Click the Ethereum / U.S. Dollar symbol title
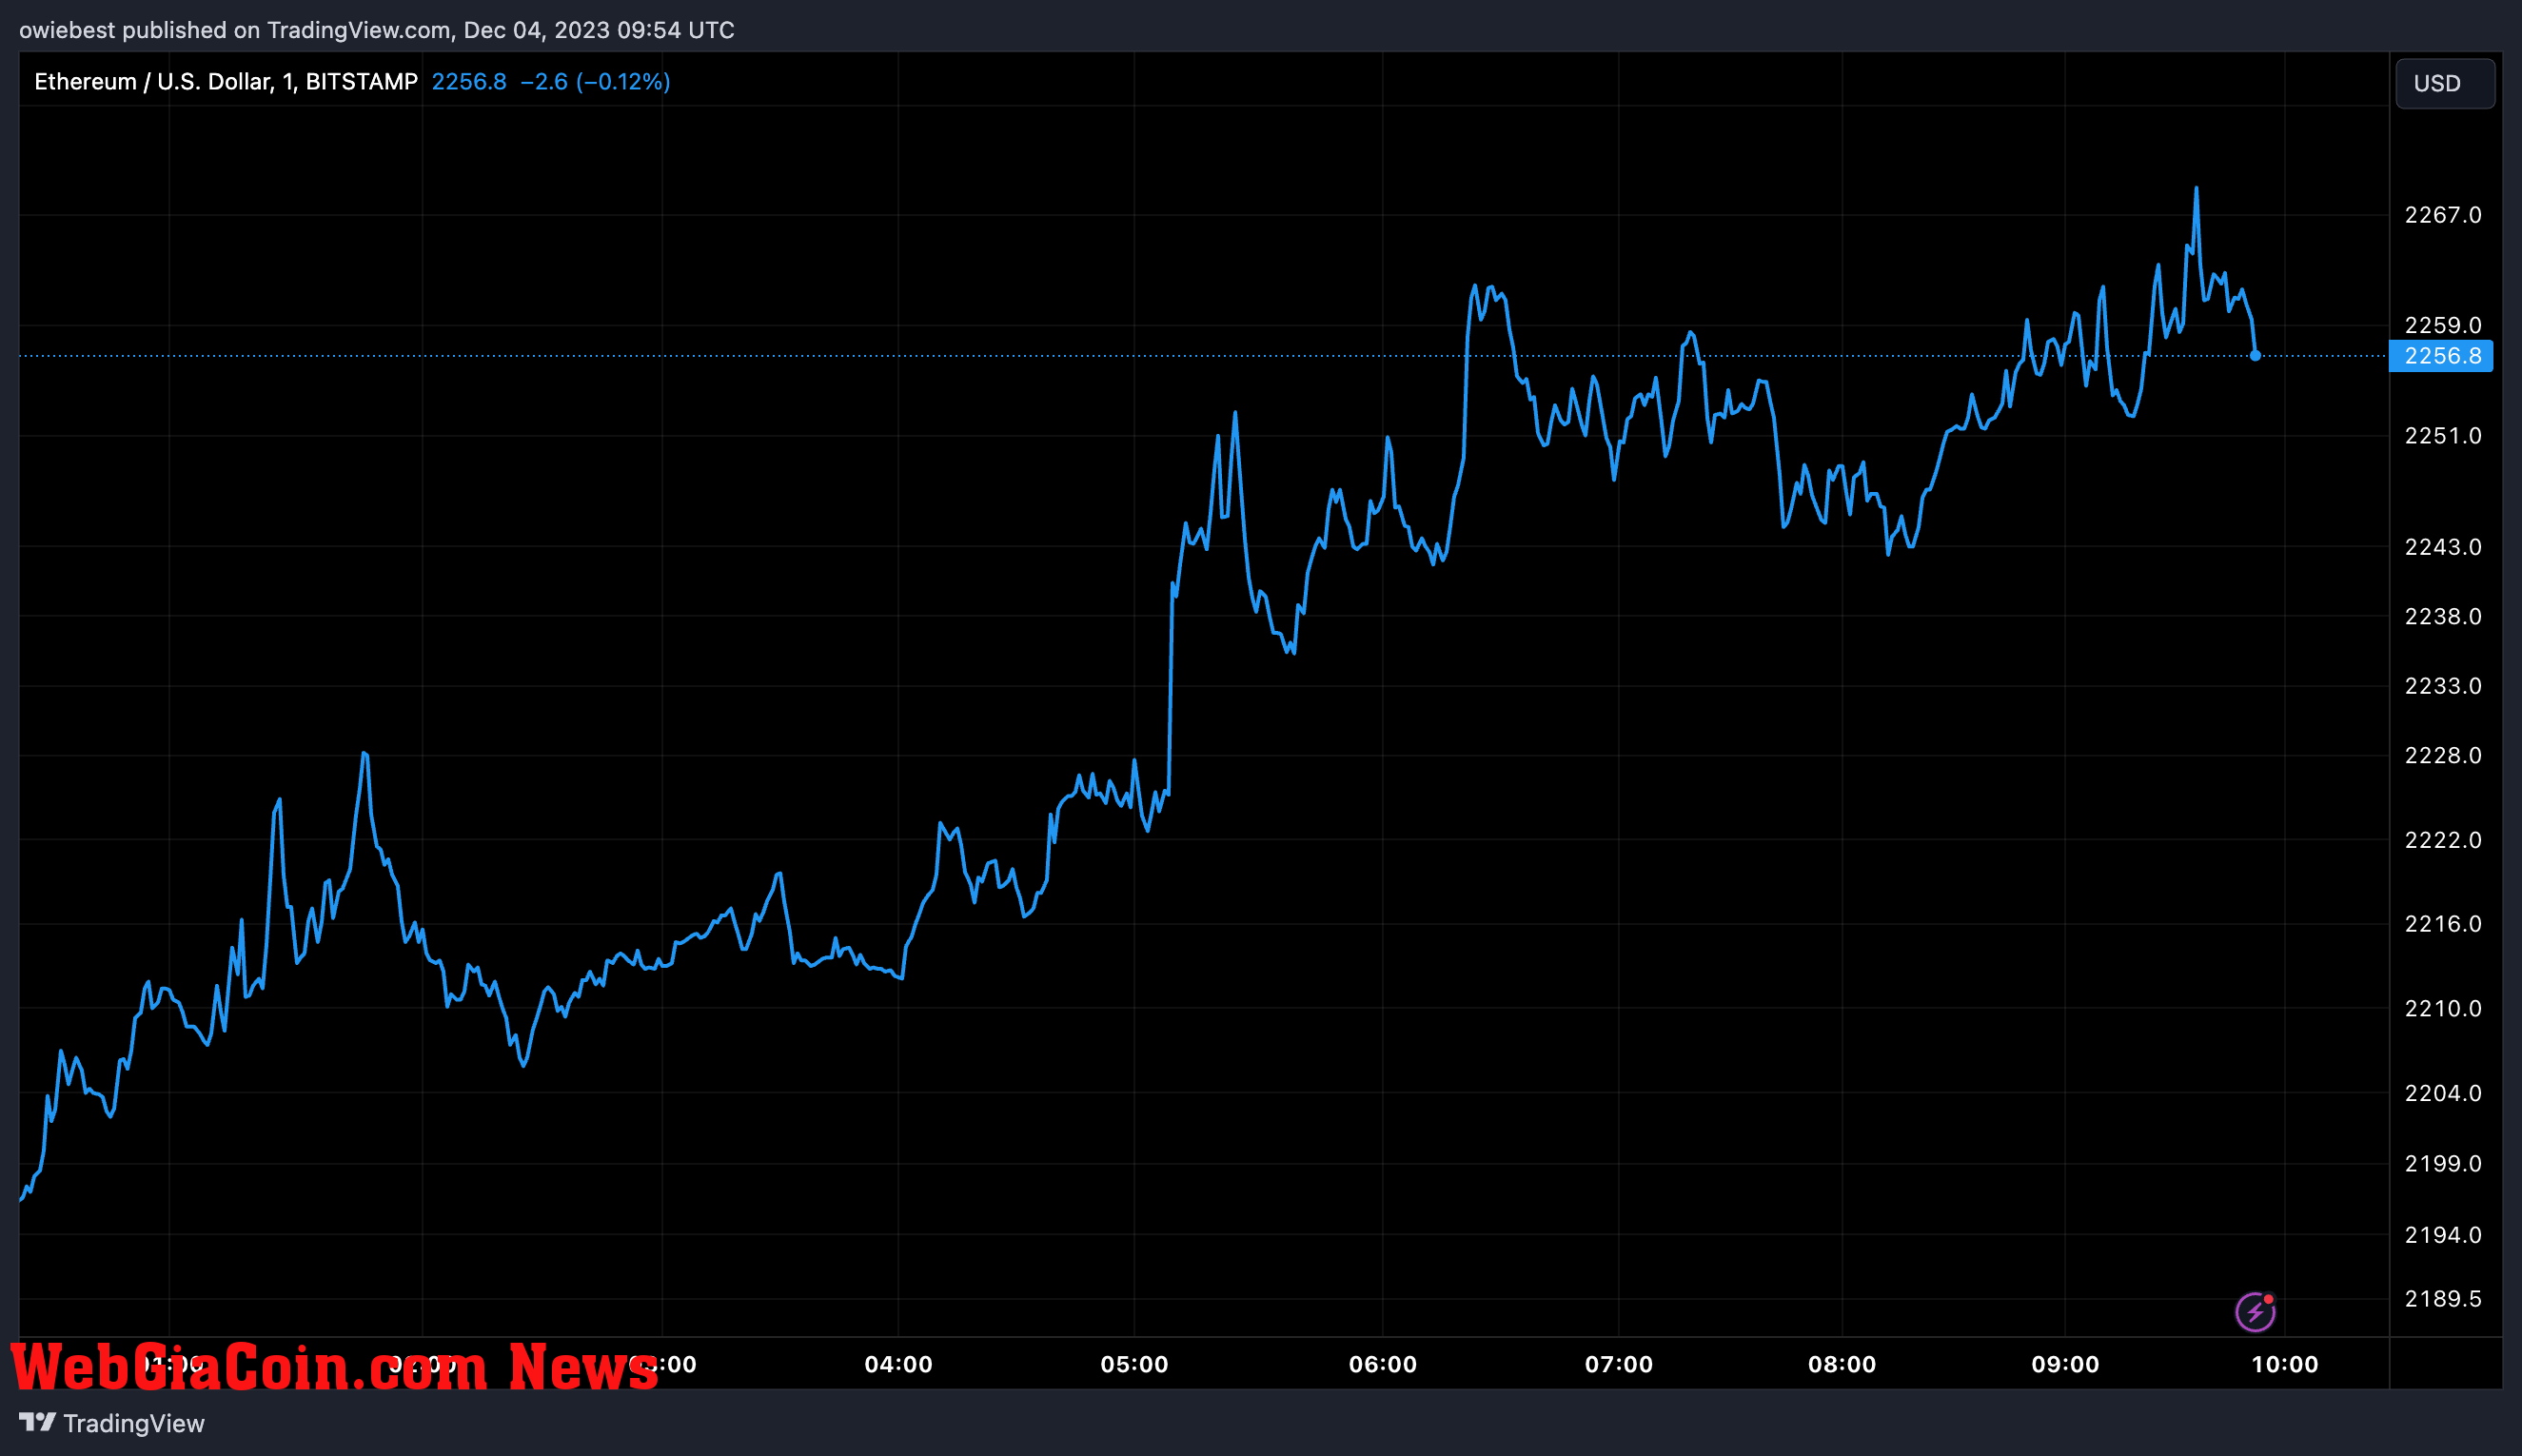The image size is (2522, 1456). (225, 82)
